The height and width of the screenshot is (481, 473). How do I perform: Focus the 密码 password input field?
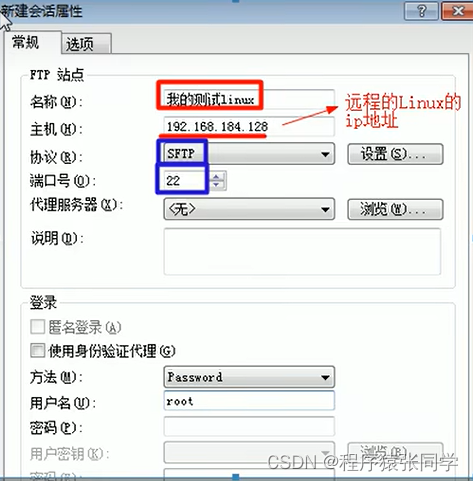[x=249, y=426]
